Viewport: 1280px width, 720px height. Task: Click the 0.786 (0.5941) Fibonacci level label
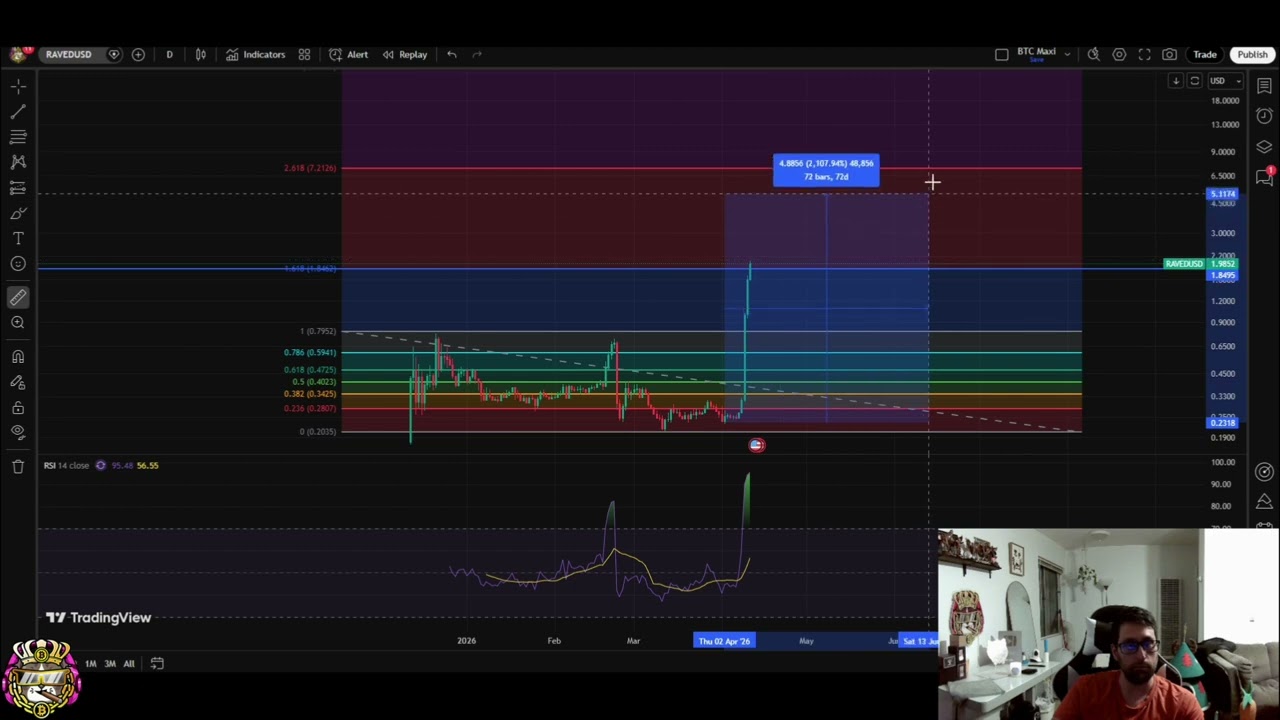tap(310, 352)
